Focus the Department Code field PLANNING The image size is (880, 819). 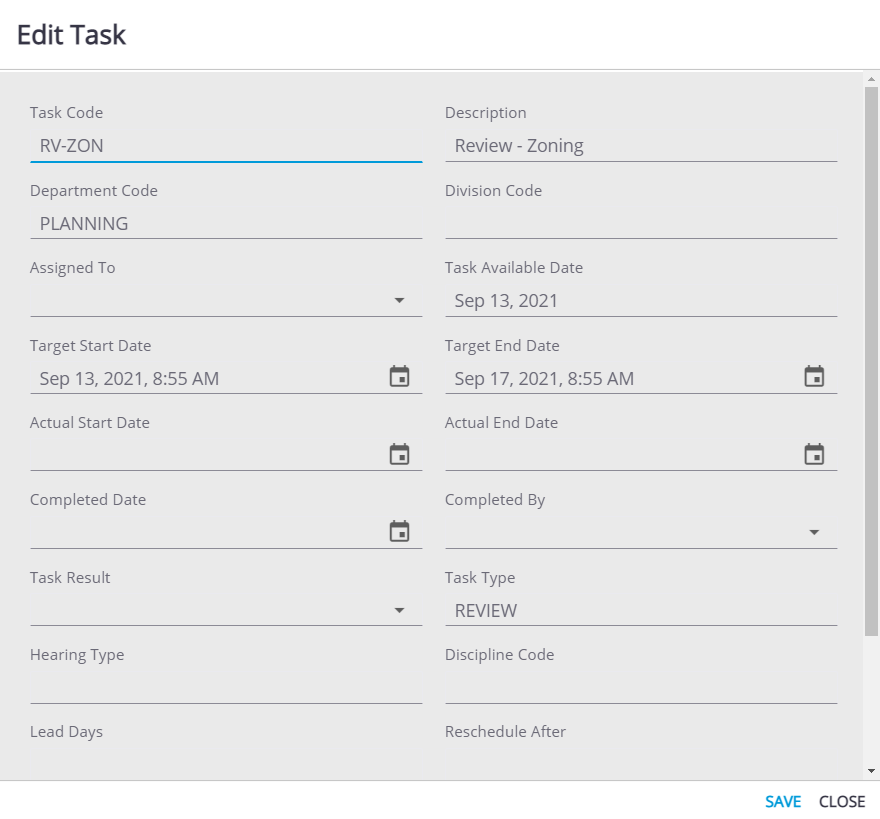226,223
